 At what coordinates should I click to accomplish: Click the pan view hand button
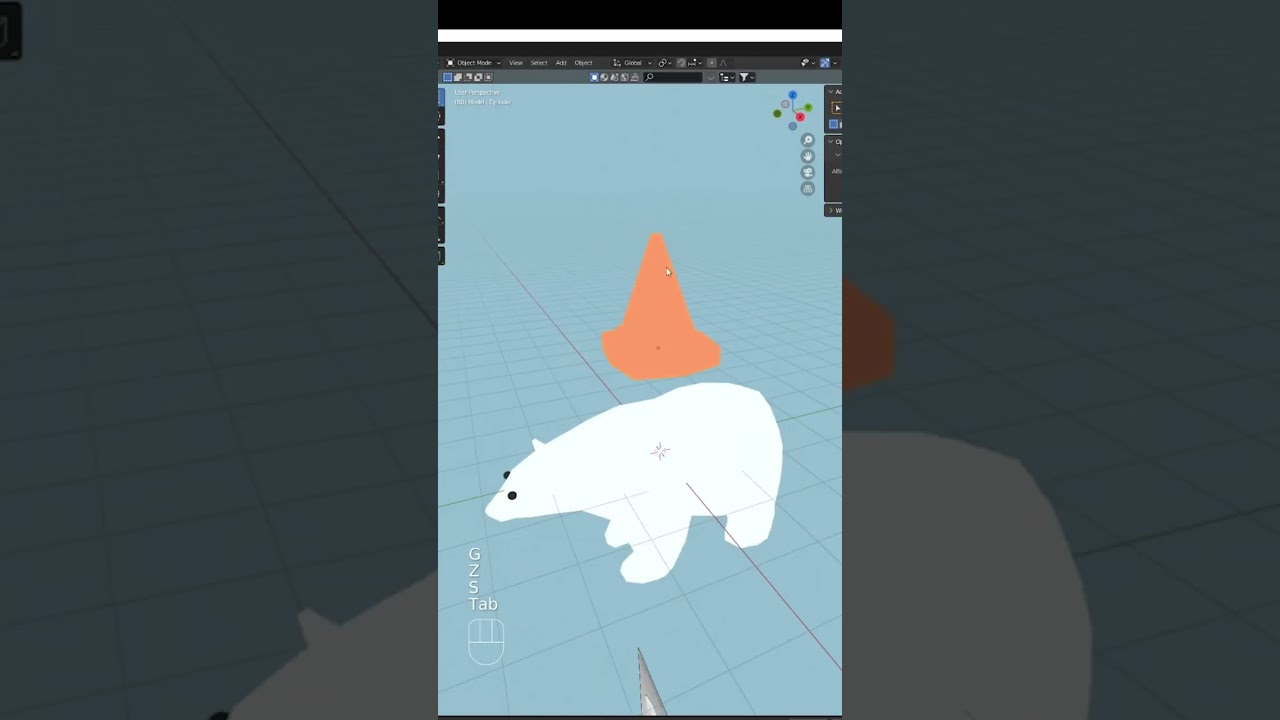pyautogui.click(x=808, y=156)
